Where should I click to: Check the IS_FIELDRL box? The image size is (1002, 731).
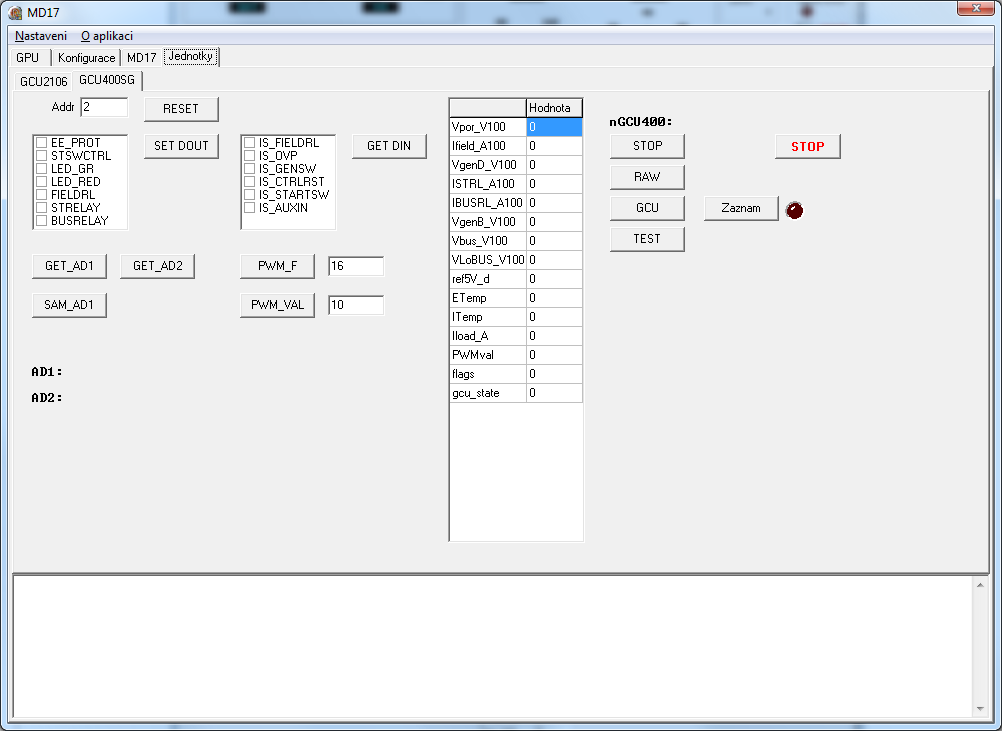250,142
